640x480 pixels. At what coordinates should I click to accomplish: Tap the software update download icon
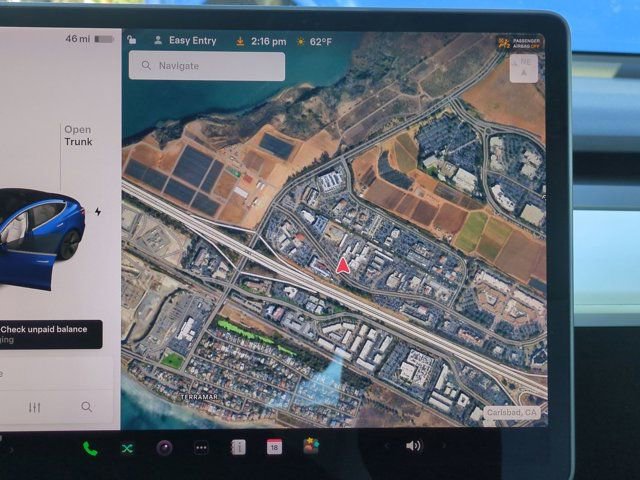coord(240,41)
